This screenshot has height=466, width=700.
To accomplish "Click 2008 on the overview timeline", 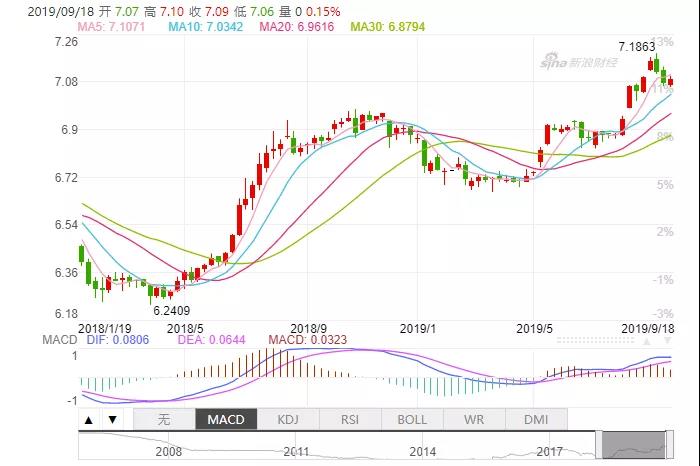I will pos(166,452).
